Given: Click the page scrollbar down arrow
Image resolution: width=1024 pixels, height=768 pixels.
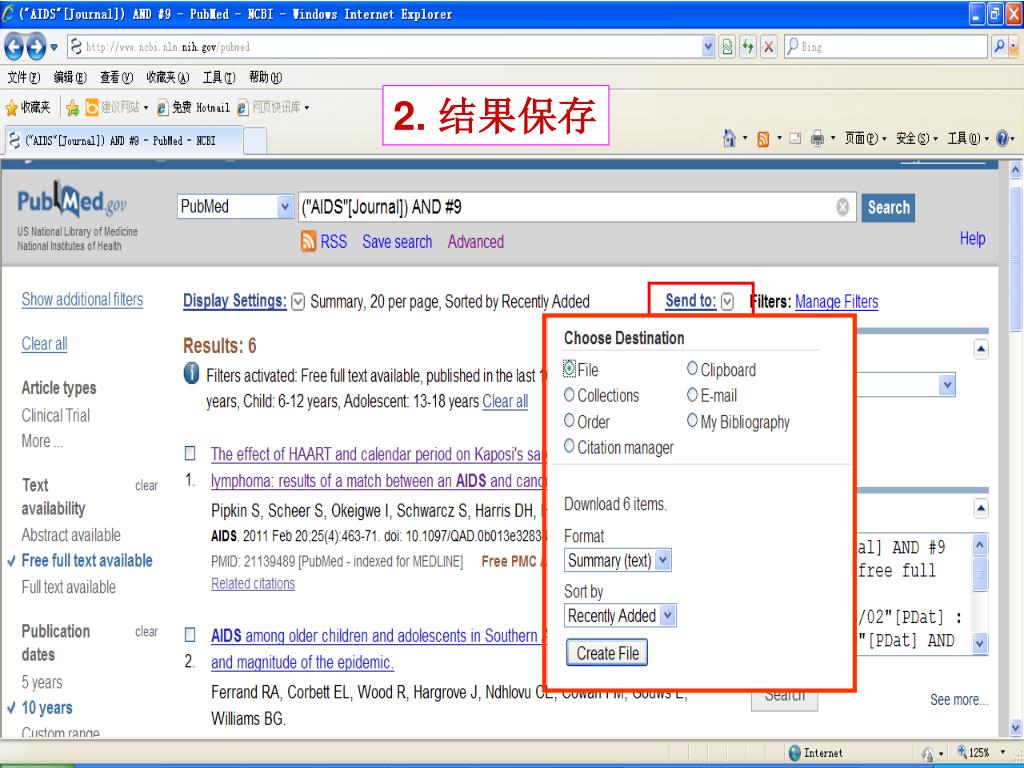Looking at the screenshot, I should pos(1016,727).
